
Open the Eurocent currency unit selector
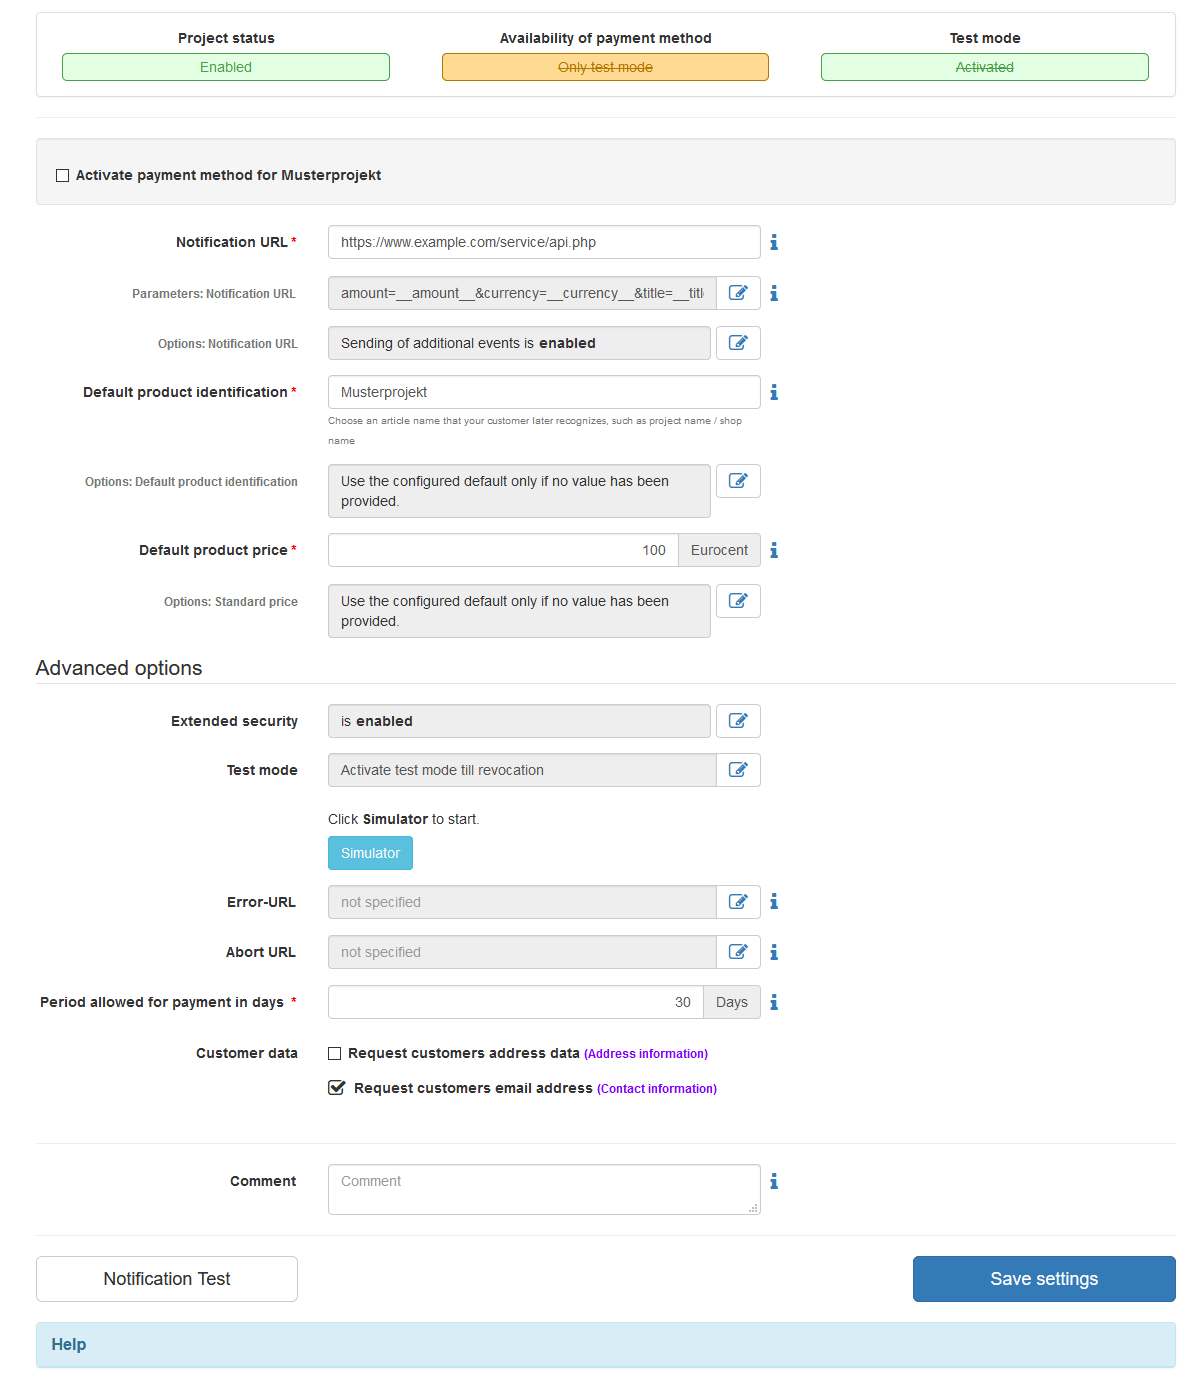coord(719,549)
